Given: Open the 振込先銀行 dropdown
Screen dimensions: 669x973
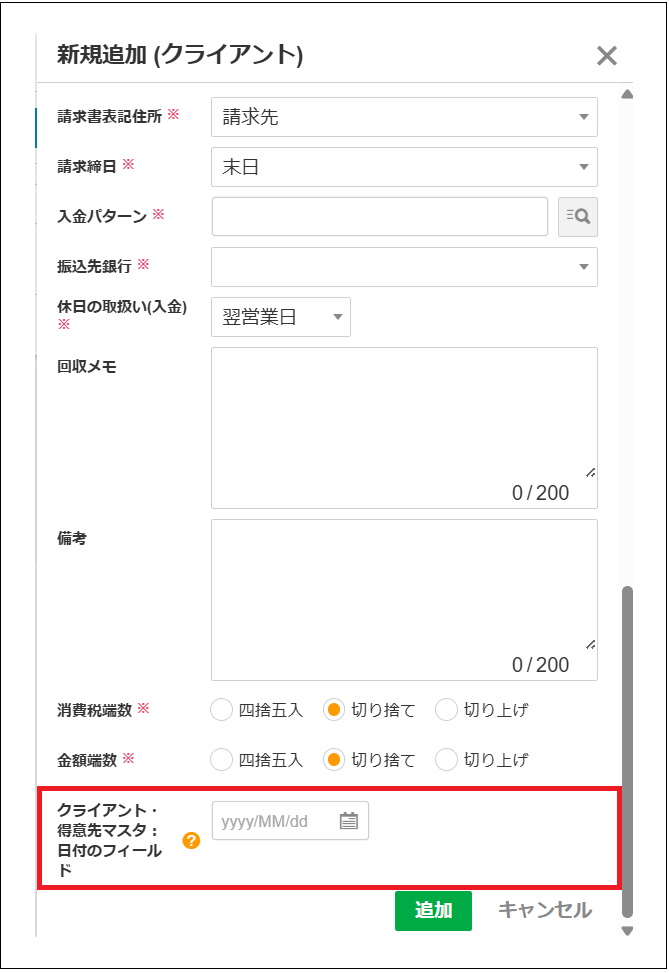Looking at the screenshot, I should (x=404, y=267).
